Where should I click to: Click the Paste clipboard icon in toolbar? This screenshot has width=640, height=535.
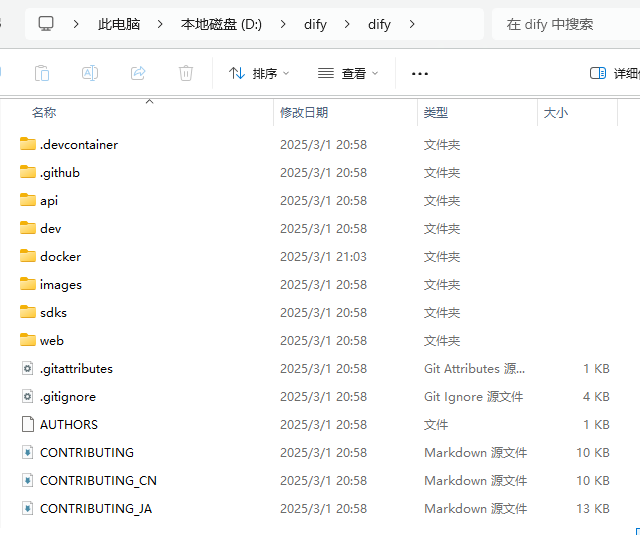[x=42, y=73]
